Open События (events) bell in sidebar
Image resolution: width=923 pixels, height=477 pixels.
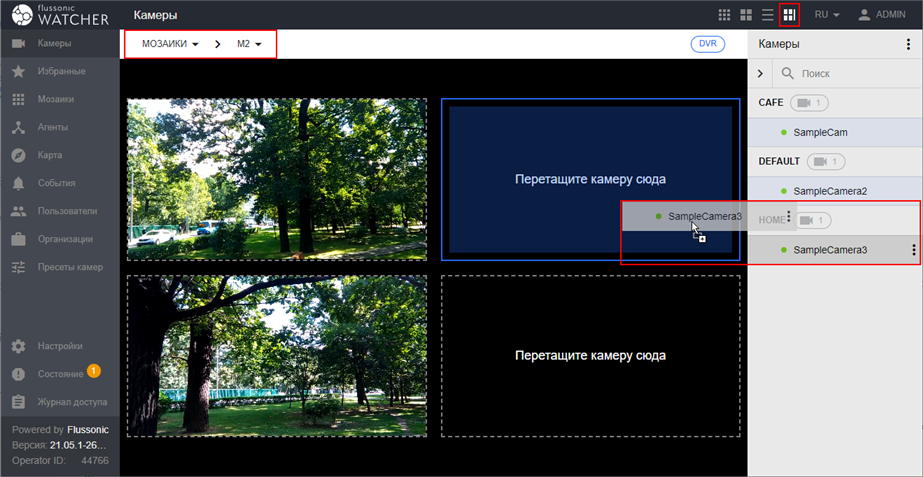point(18,183)
